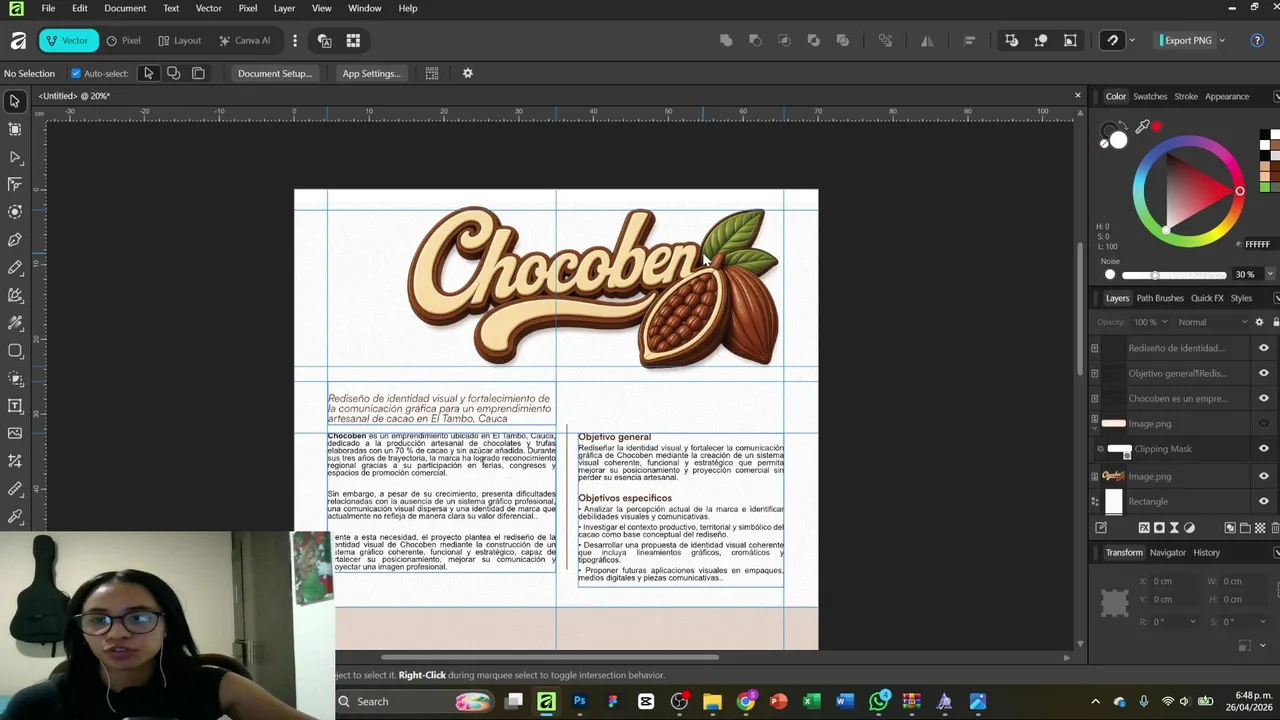The image size is (1280, 720).
Task: Open help via the question mark icon
Action: tap(1258, 40)
